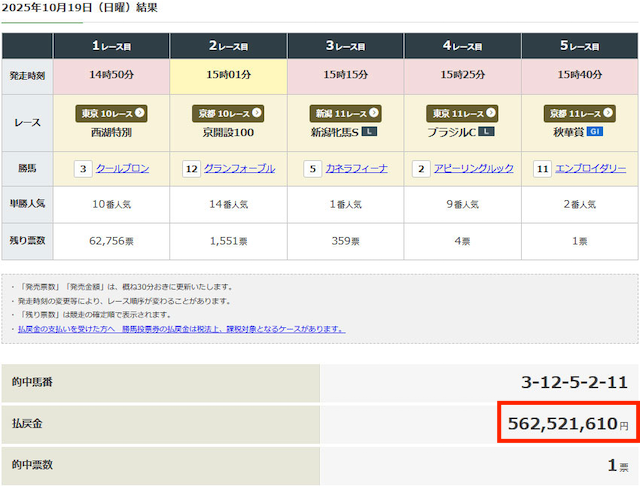Select the 5レース目 column header
The width and height of the screenshot is (640, 486).
click(x=580, y=46)
